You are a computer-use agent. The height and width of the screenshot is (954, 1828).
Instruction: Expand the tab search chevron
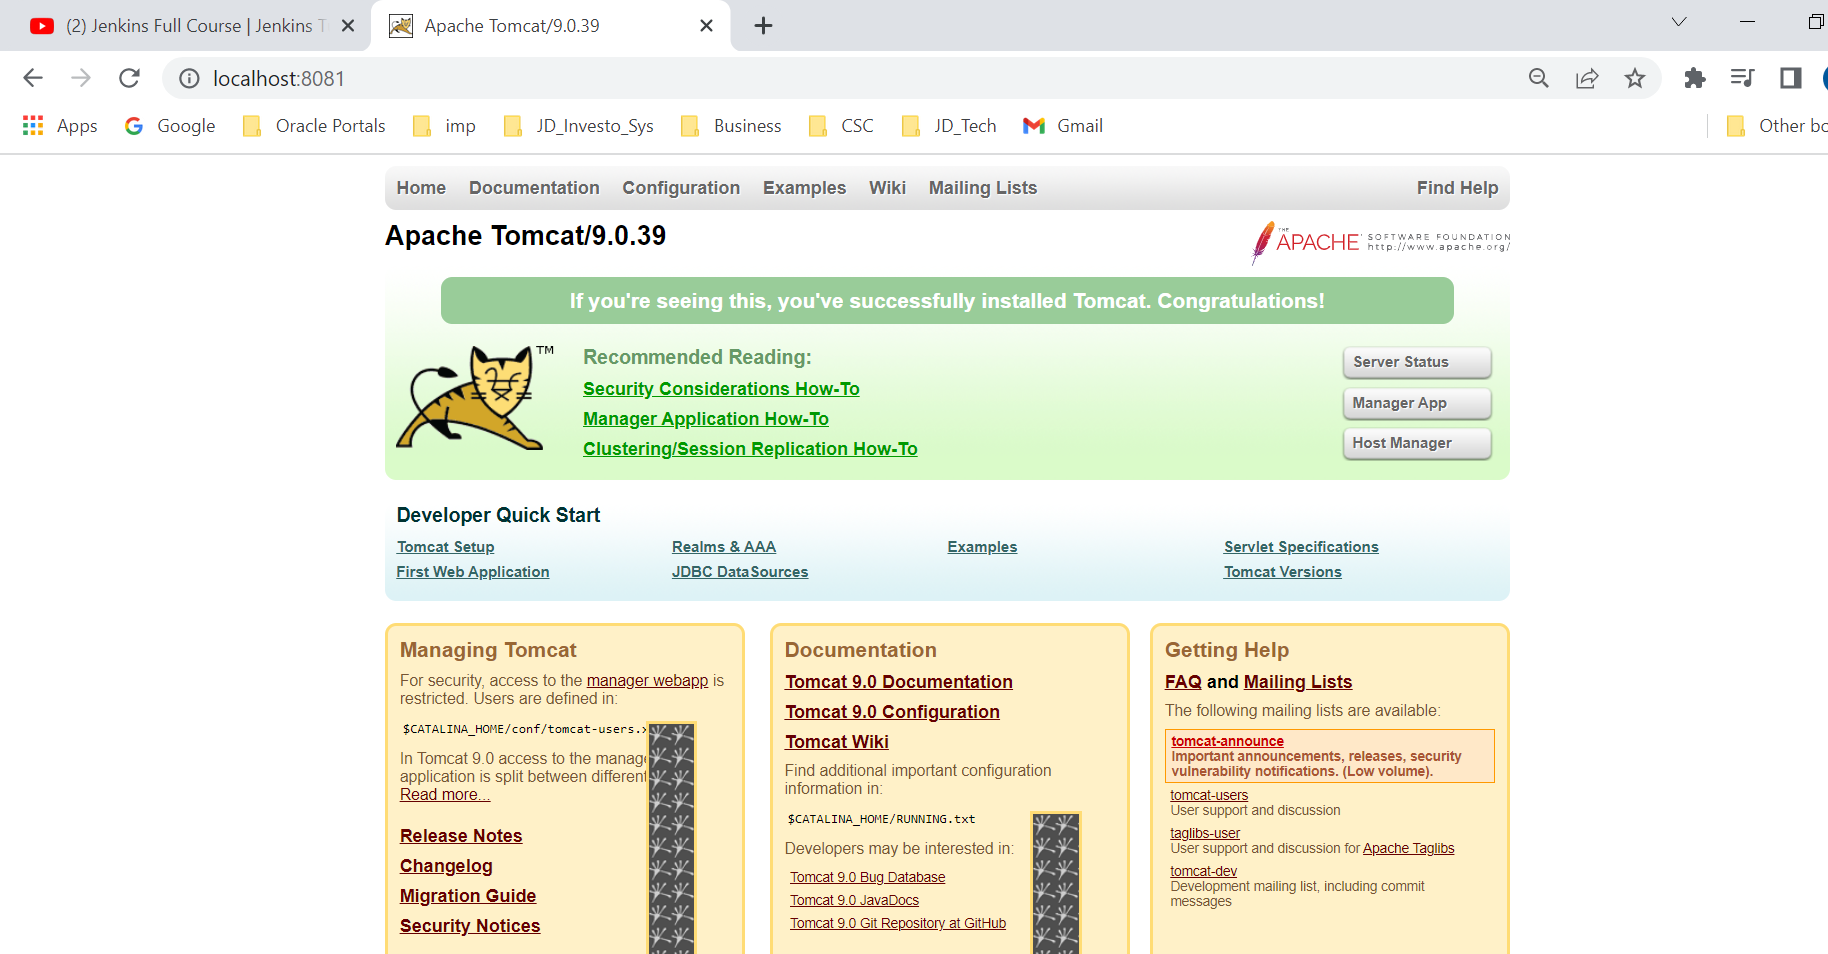[1679, 22]
